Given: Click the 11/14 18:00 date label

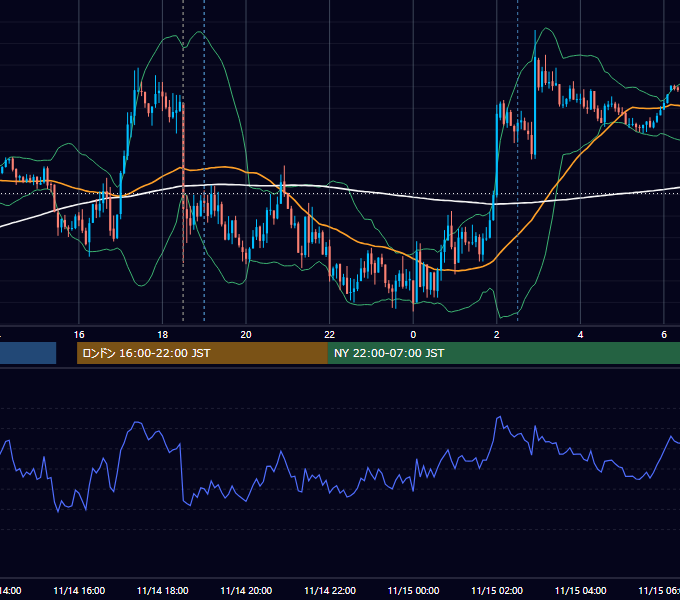Looking at the screenshot, I should [163, 591].
